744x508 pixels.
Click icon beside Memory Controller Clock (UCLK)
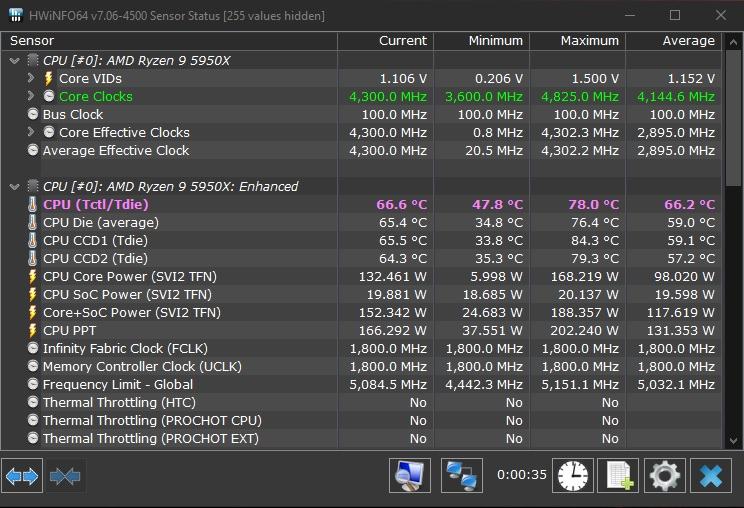[x=32, y=367]
